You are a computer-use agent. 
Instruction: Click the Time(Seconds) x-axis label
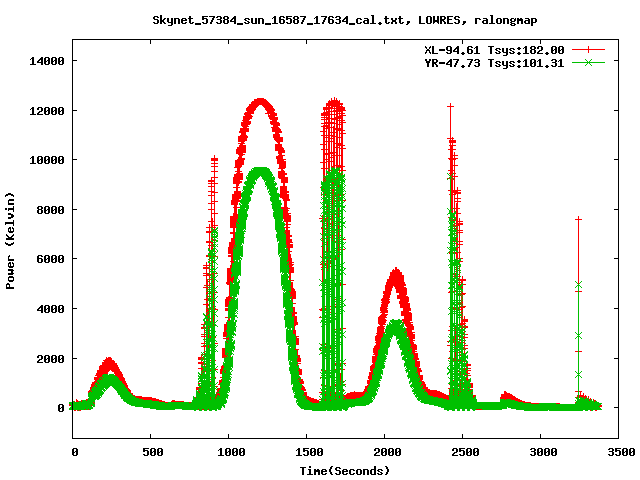(x=345, y=471)
